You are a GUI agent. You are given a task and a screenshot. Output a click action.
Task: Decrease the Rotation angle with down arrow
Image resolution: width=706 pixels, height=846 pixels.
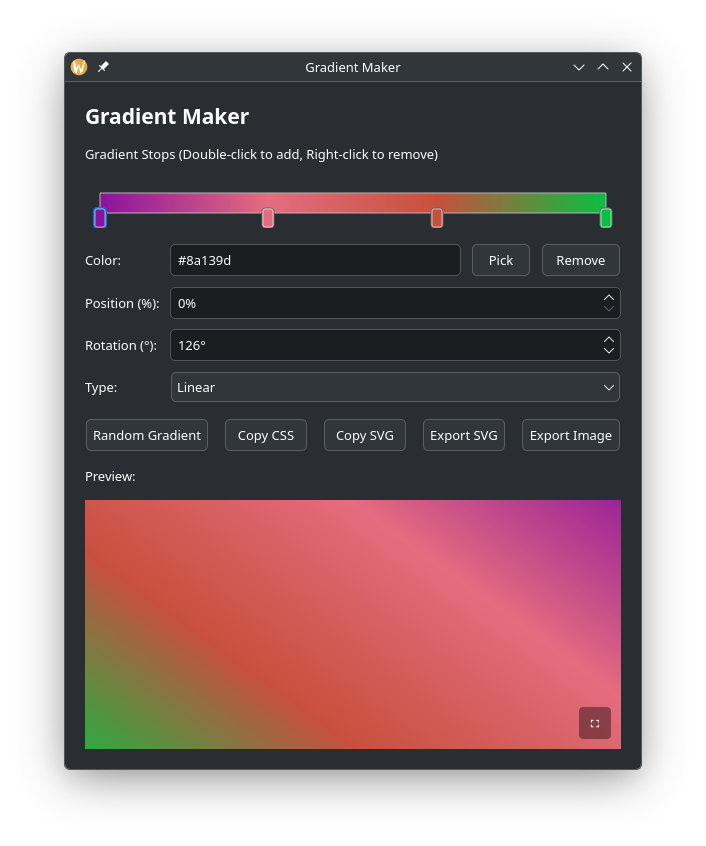(608, 351)
